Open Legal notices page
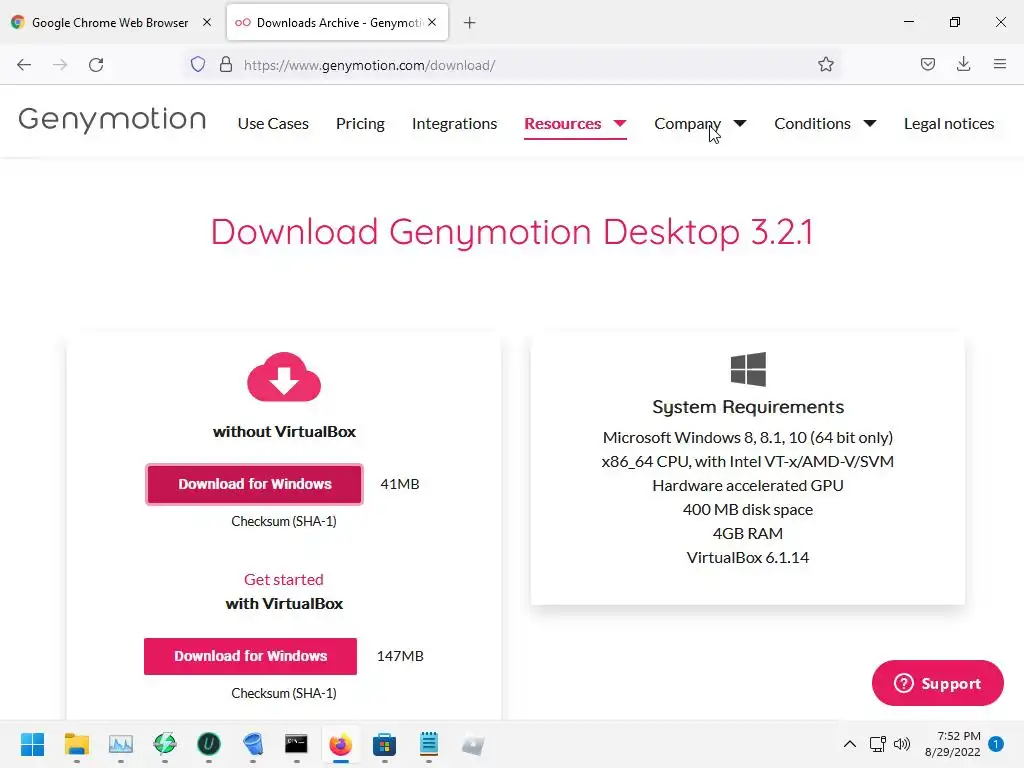 click(949, 123)
